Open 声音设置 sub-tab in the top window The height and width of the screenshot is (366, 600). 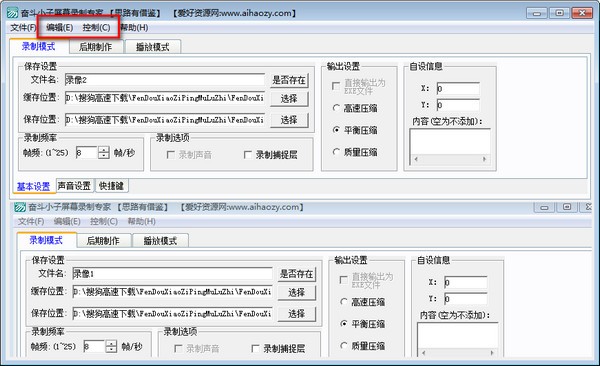[x=74, y=186]
